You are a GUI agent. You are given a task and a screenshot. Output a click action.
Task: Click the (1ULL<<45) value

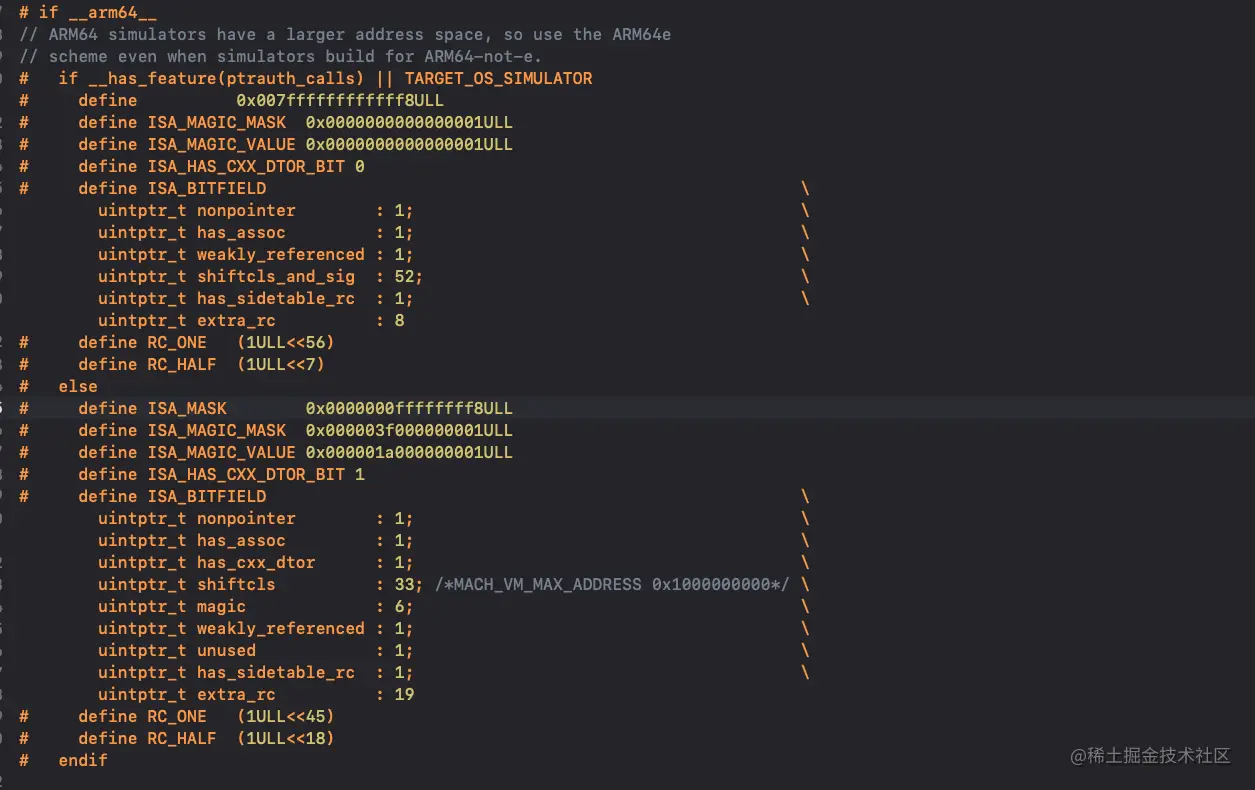[285, 716]
